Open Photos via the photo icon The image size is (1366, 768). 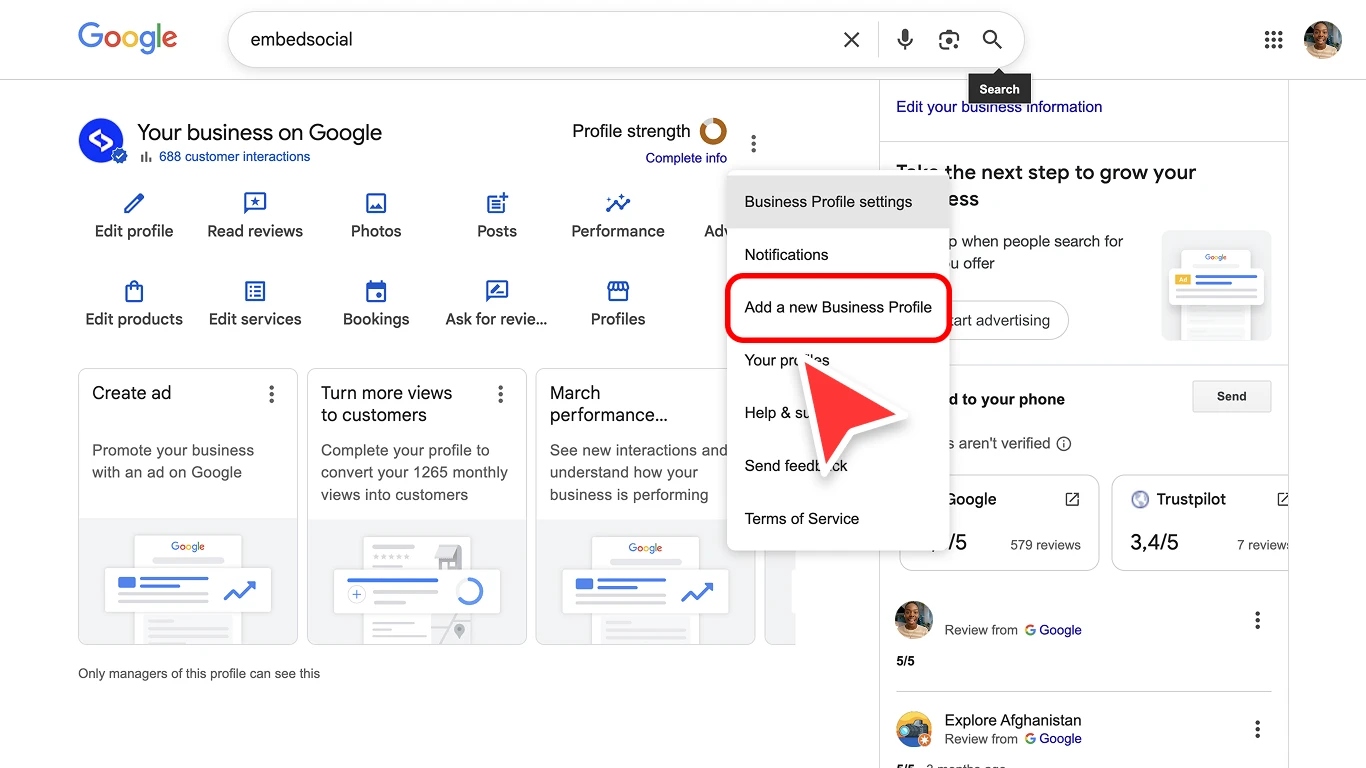pos(375,204)
